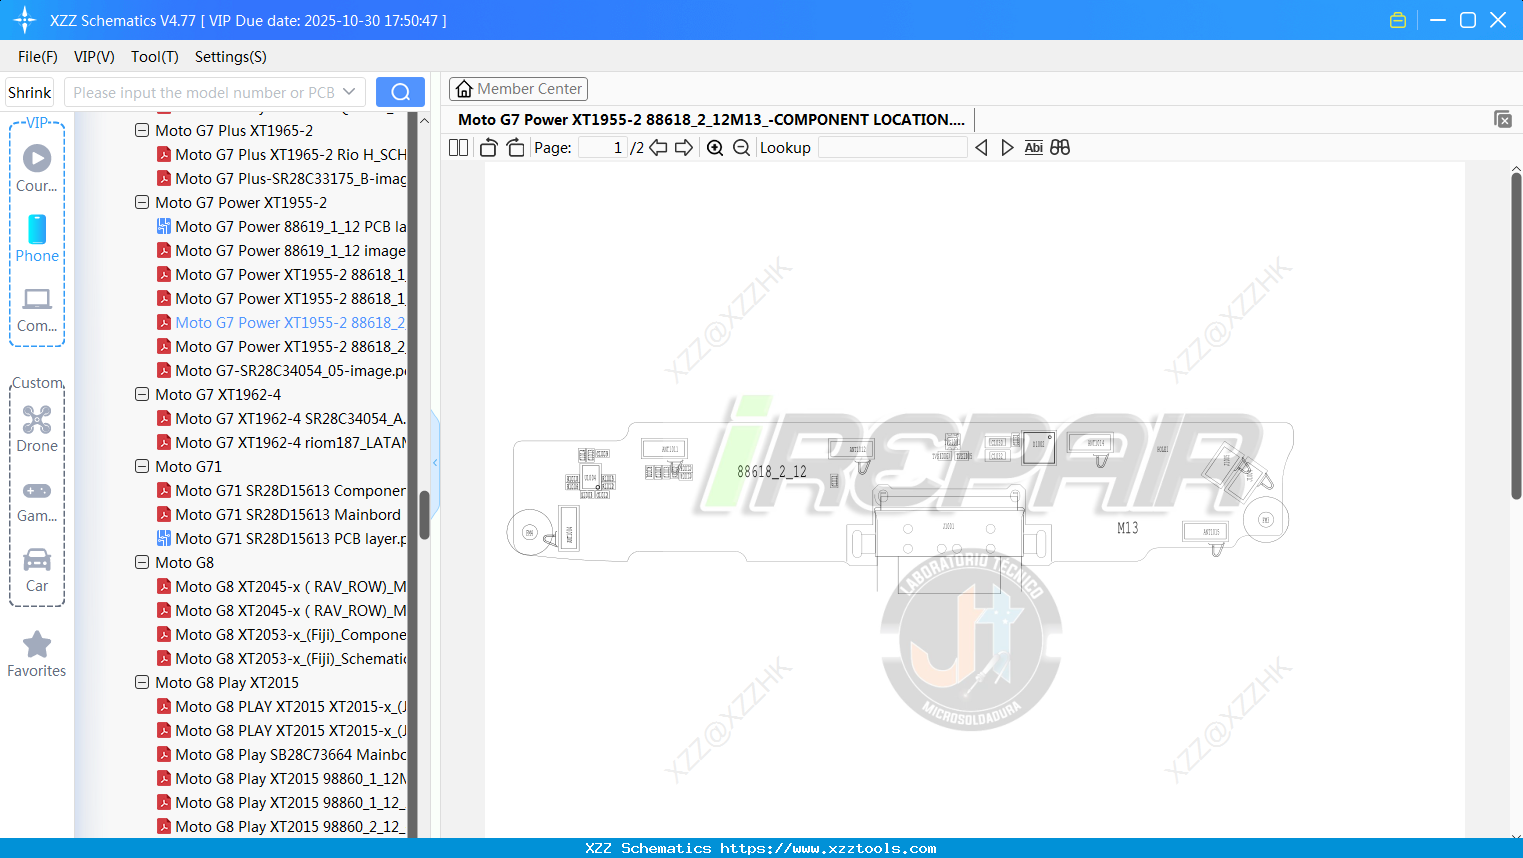Open the Game console category
The height and width of the screenshot is (858, 1523).
37,500
